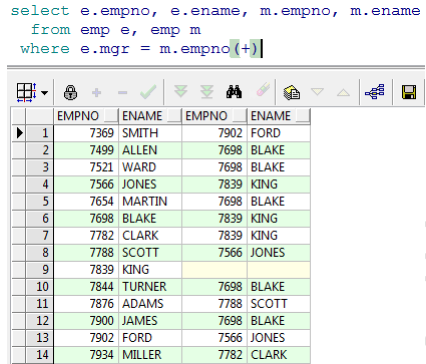Click the SMITH cell
The height and width of the screenshot is (364, 426).
(x=150, y=133)
